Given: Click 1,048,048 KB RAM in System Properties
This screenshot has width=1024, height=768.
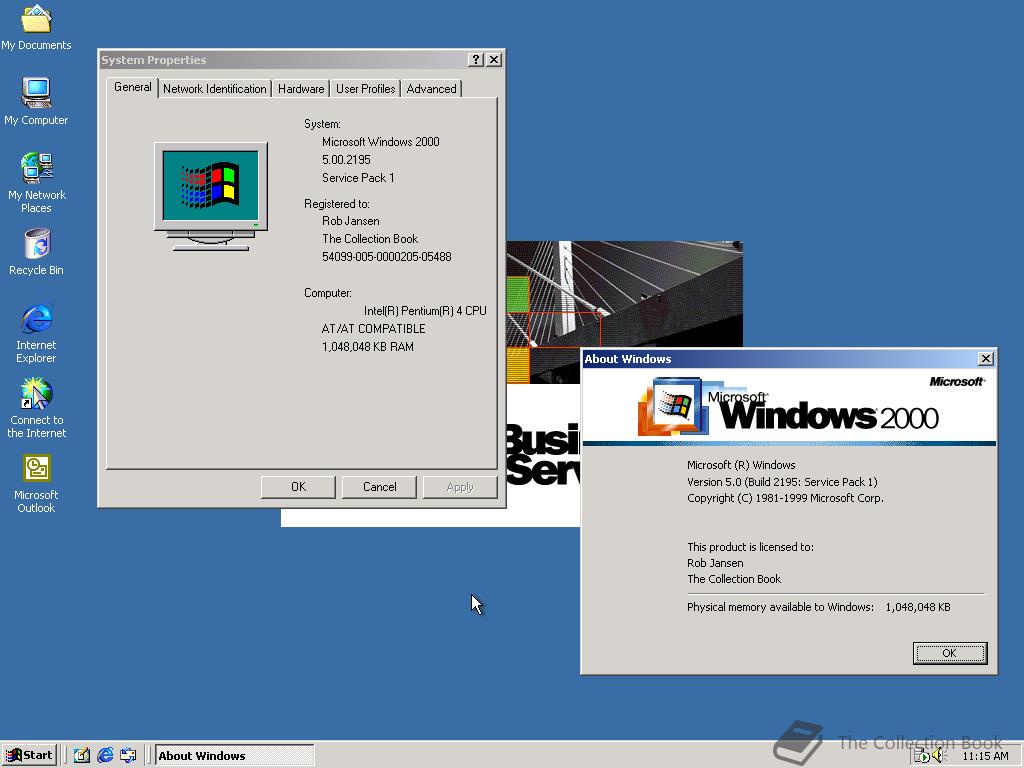Looking at the screenshot, I should pyautogui.click(x=368, y=347).
